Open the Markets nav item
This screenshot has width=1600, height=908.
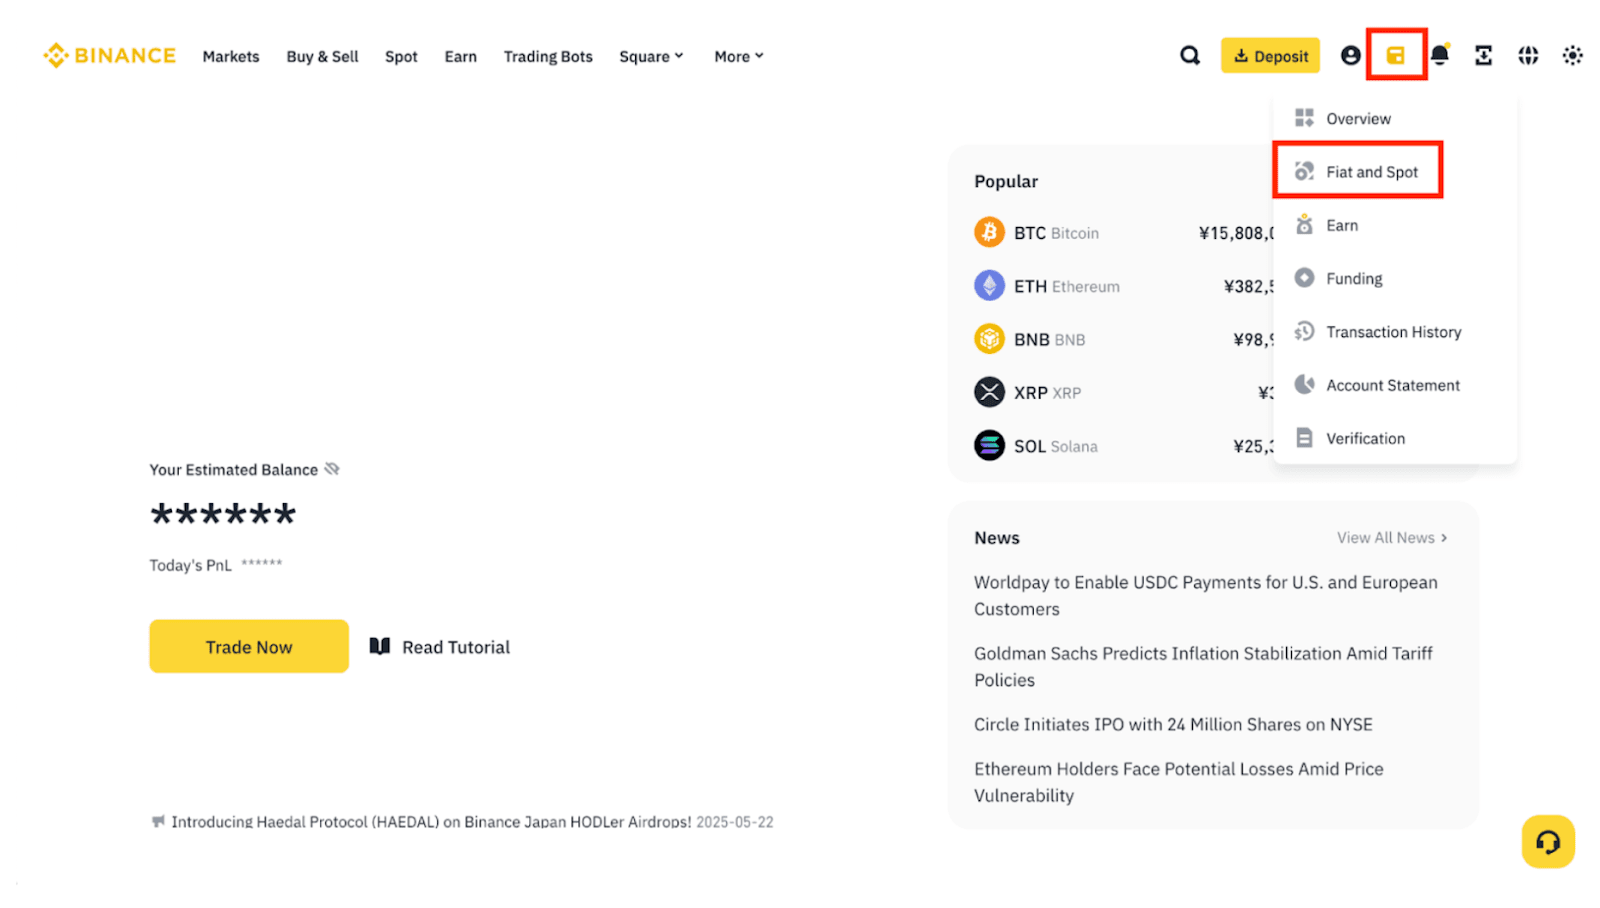pyautogui.click(x=231, y=57)
